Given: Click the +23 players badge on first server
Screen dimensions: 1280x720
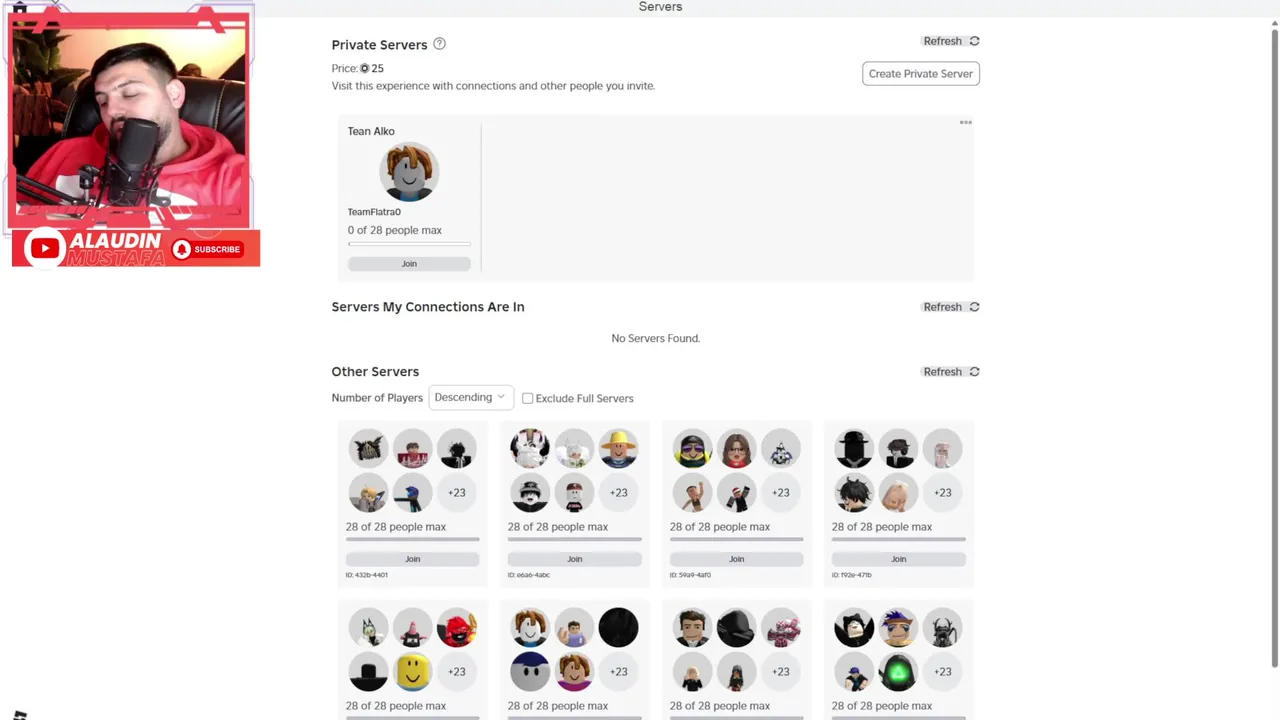Looking at the screenshot, I should pyautogui.click(x=456, y=492).
